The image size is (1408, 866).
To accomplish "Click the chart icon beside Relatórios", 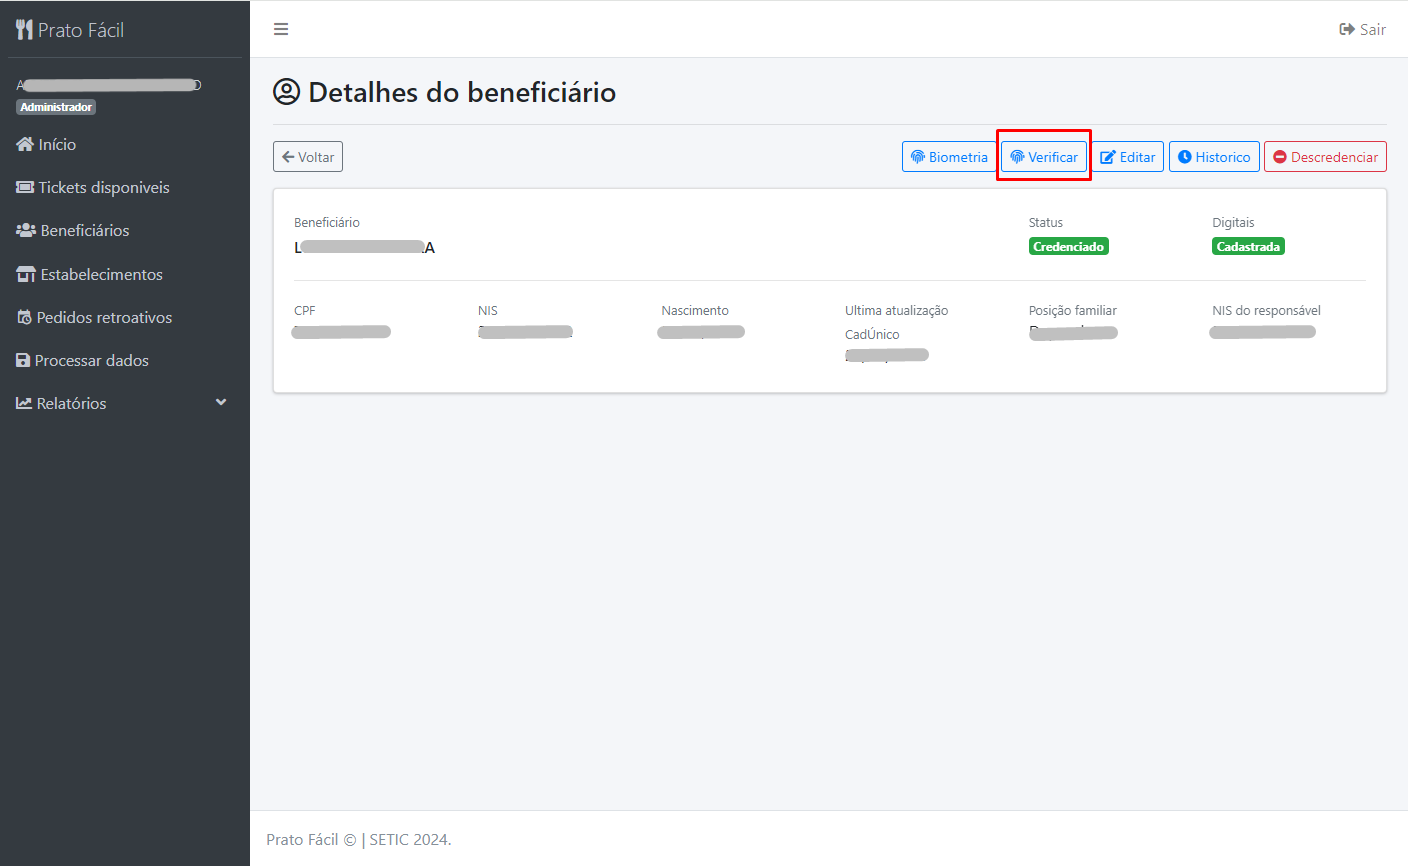I will (24, 403).
